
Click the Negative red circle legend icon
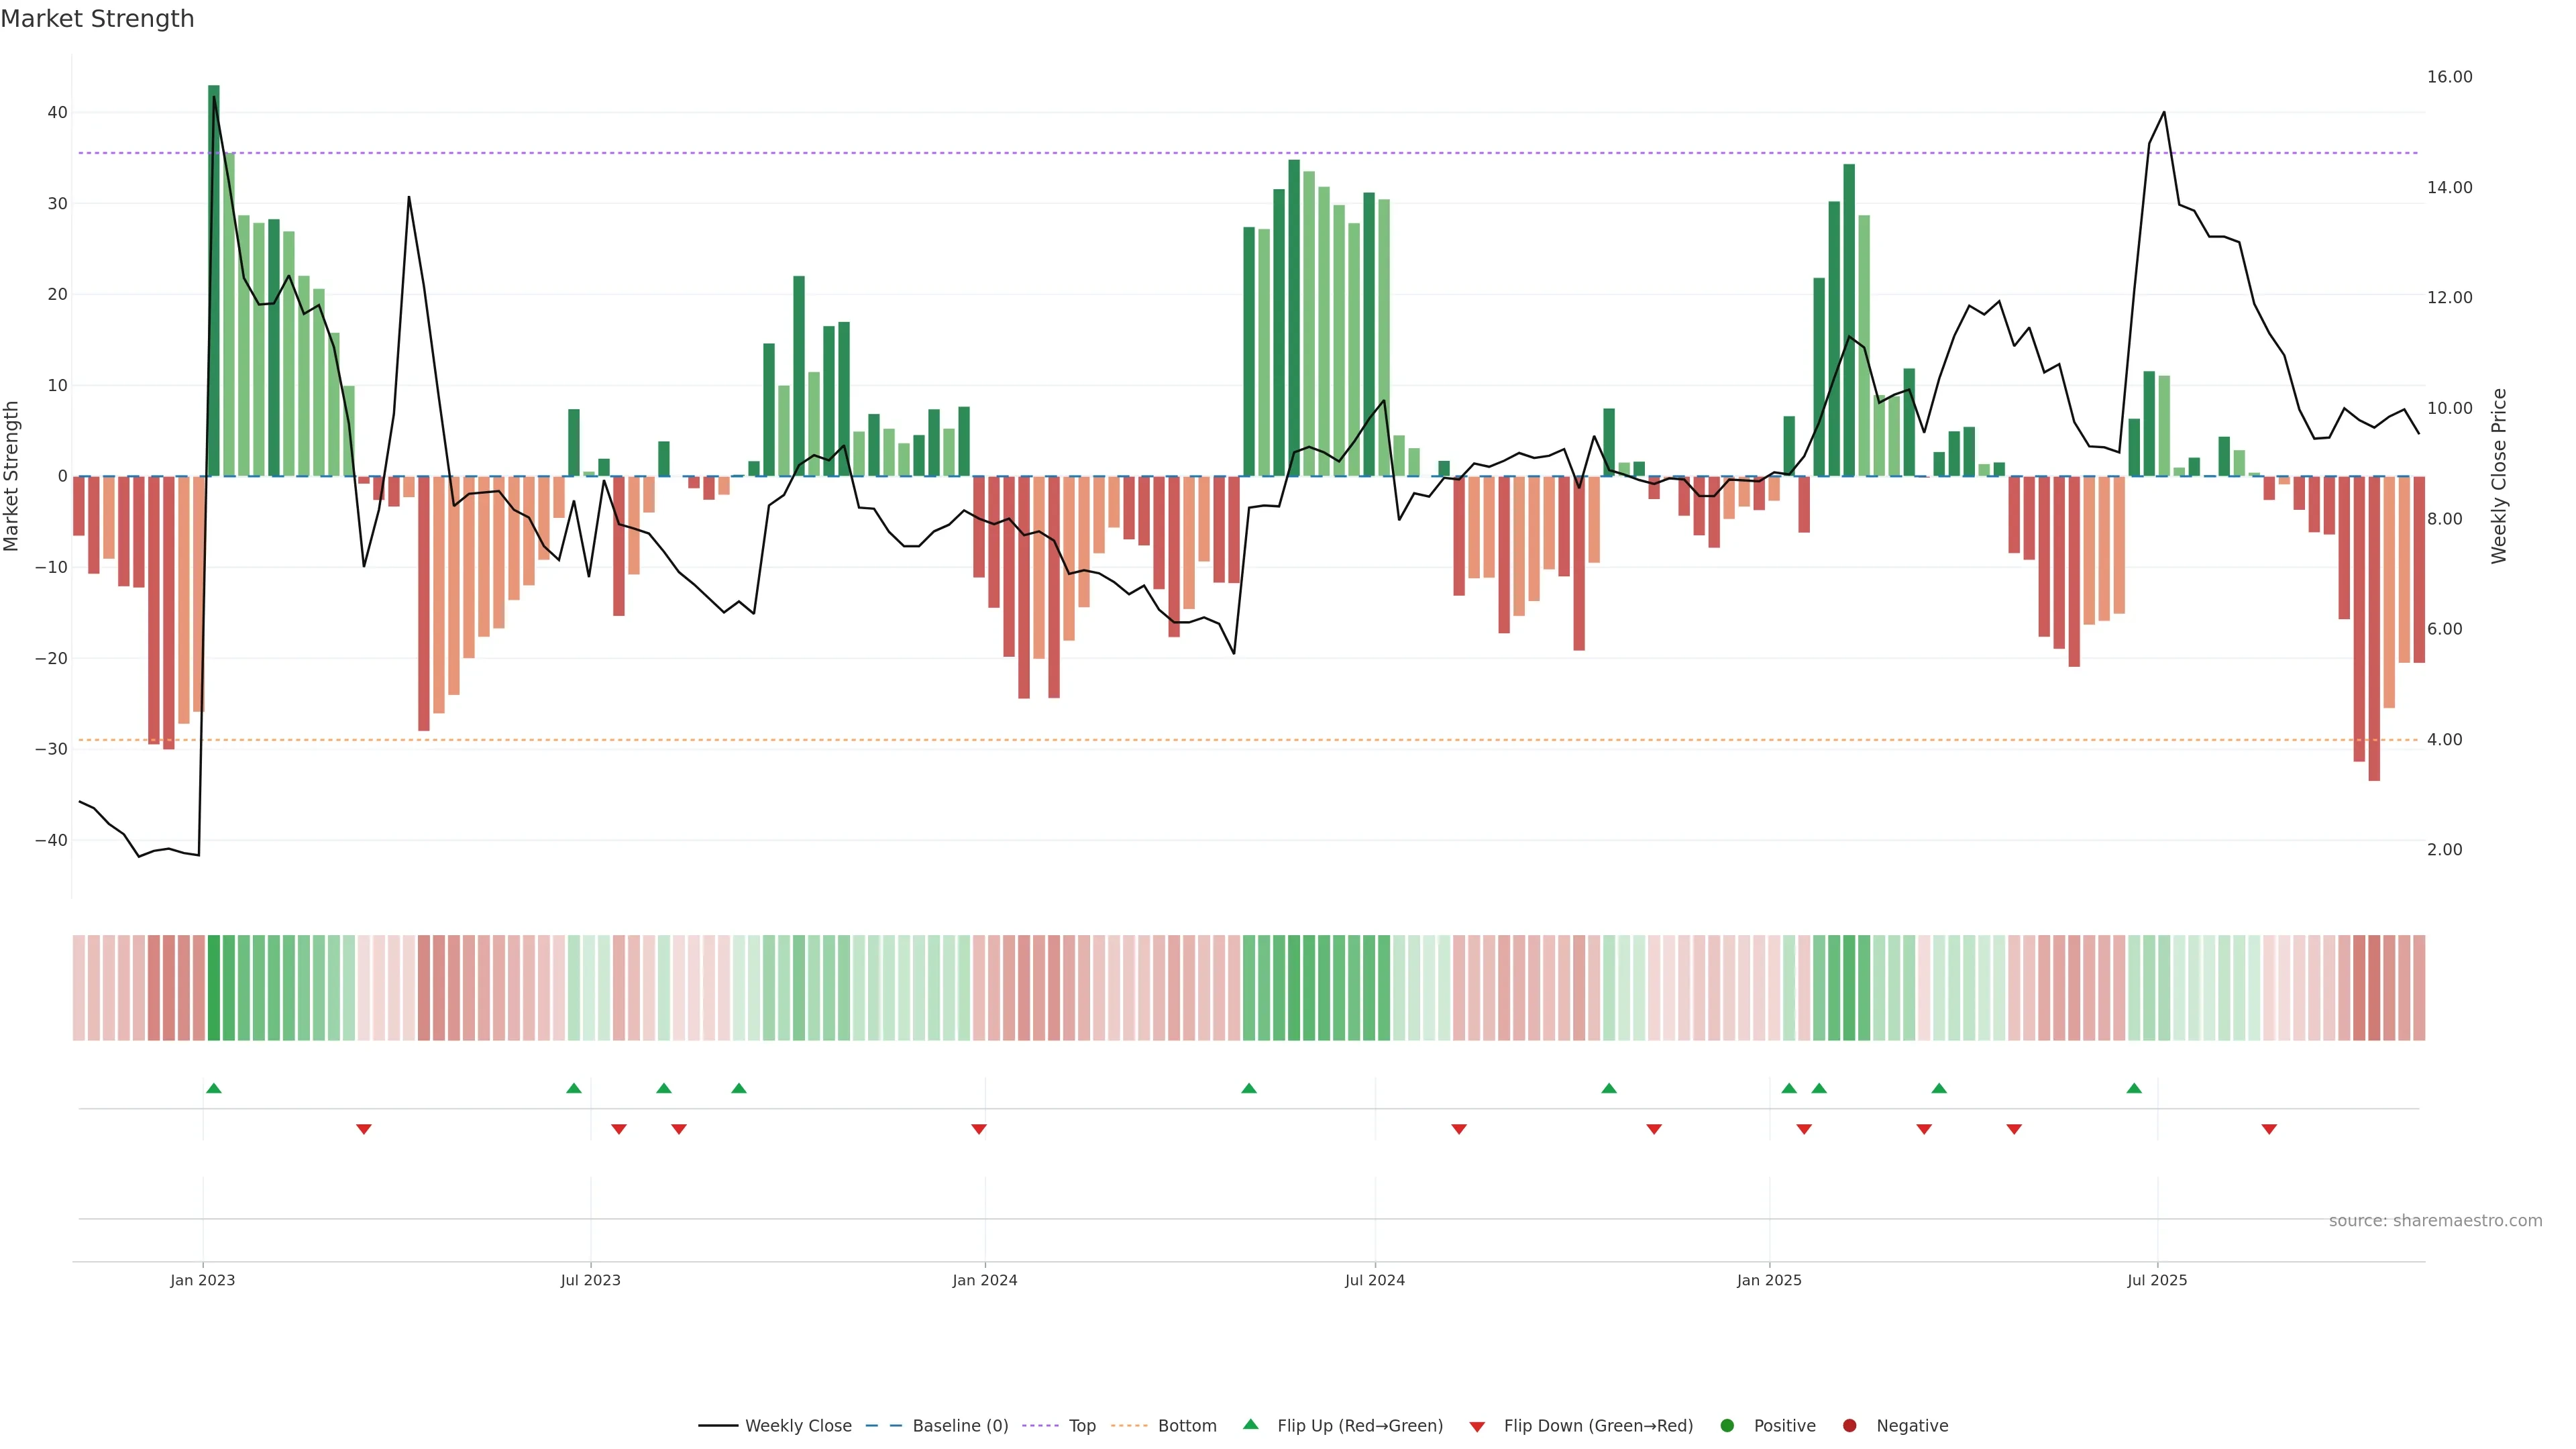pos(1849,1426)
